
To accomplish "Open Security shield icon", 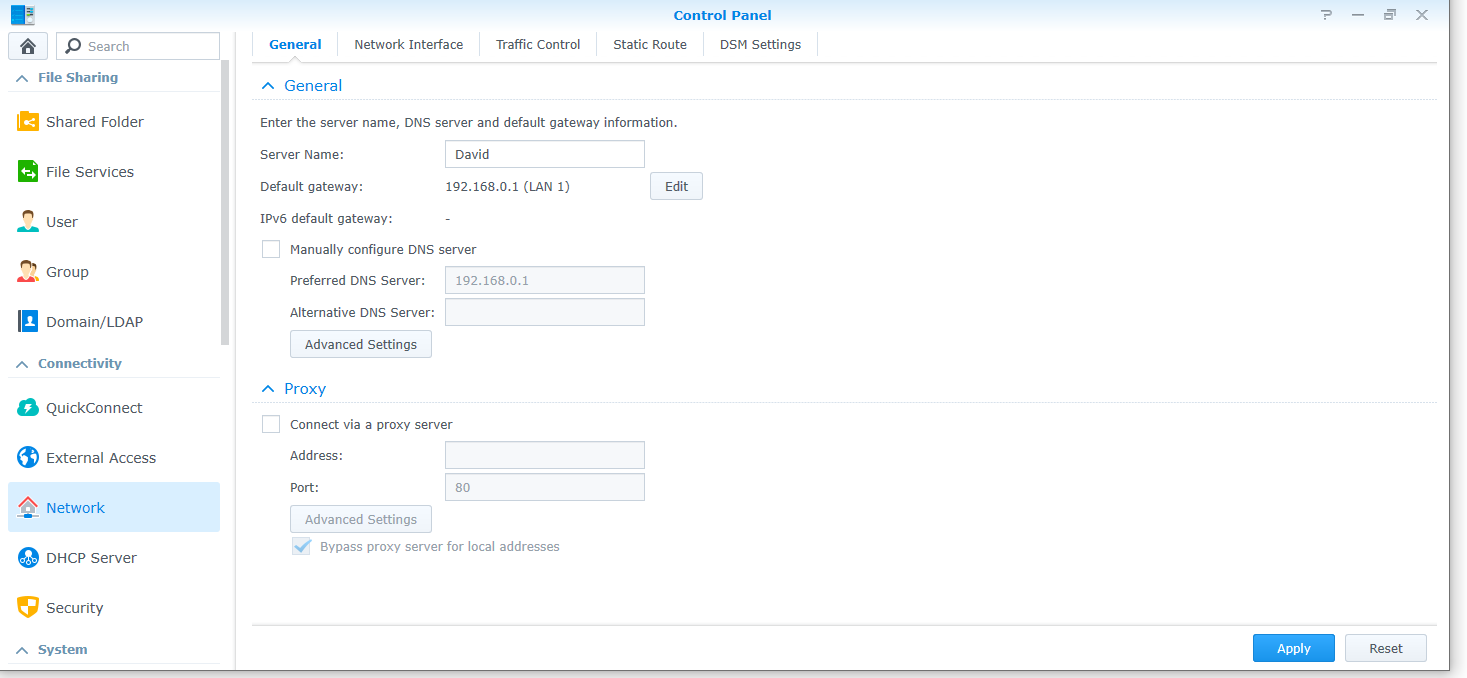I will pos(28,608).
